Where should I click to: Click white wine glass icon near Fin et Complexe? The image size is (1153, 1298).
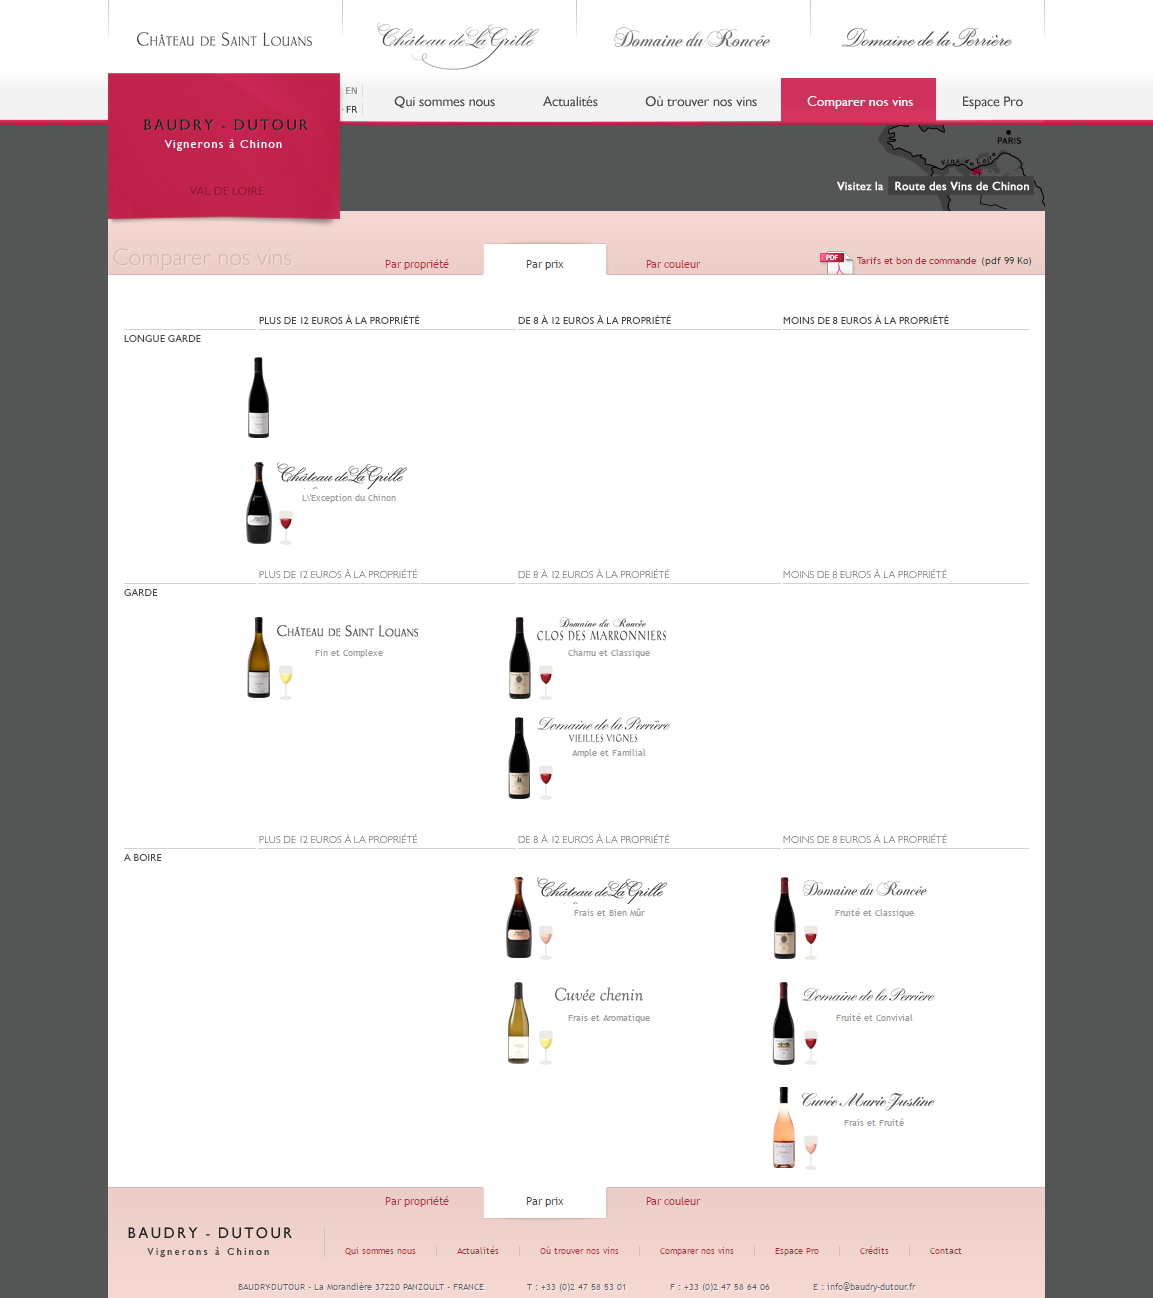coord(286,682)
